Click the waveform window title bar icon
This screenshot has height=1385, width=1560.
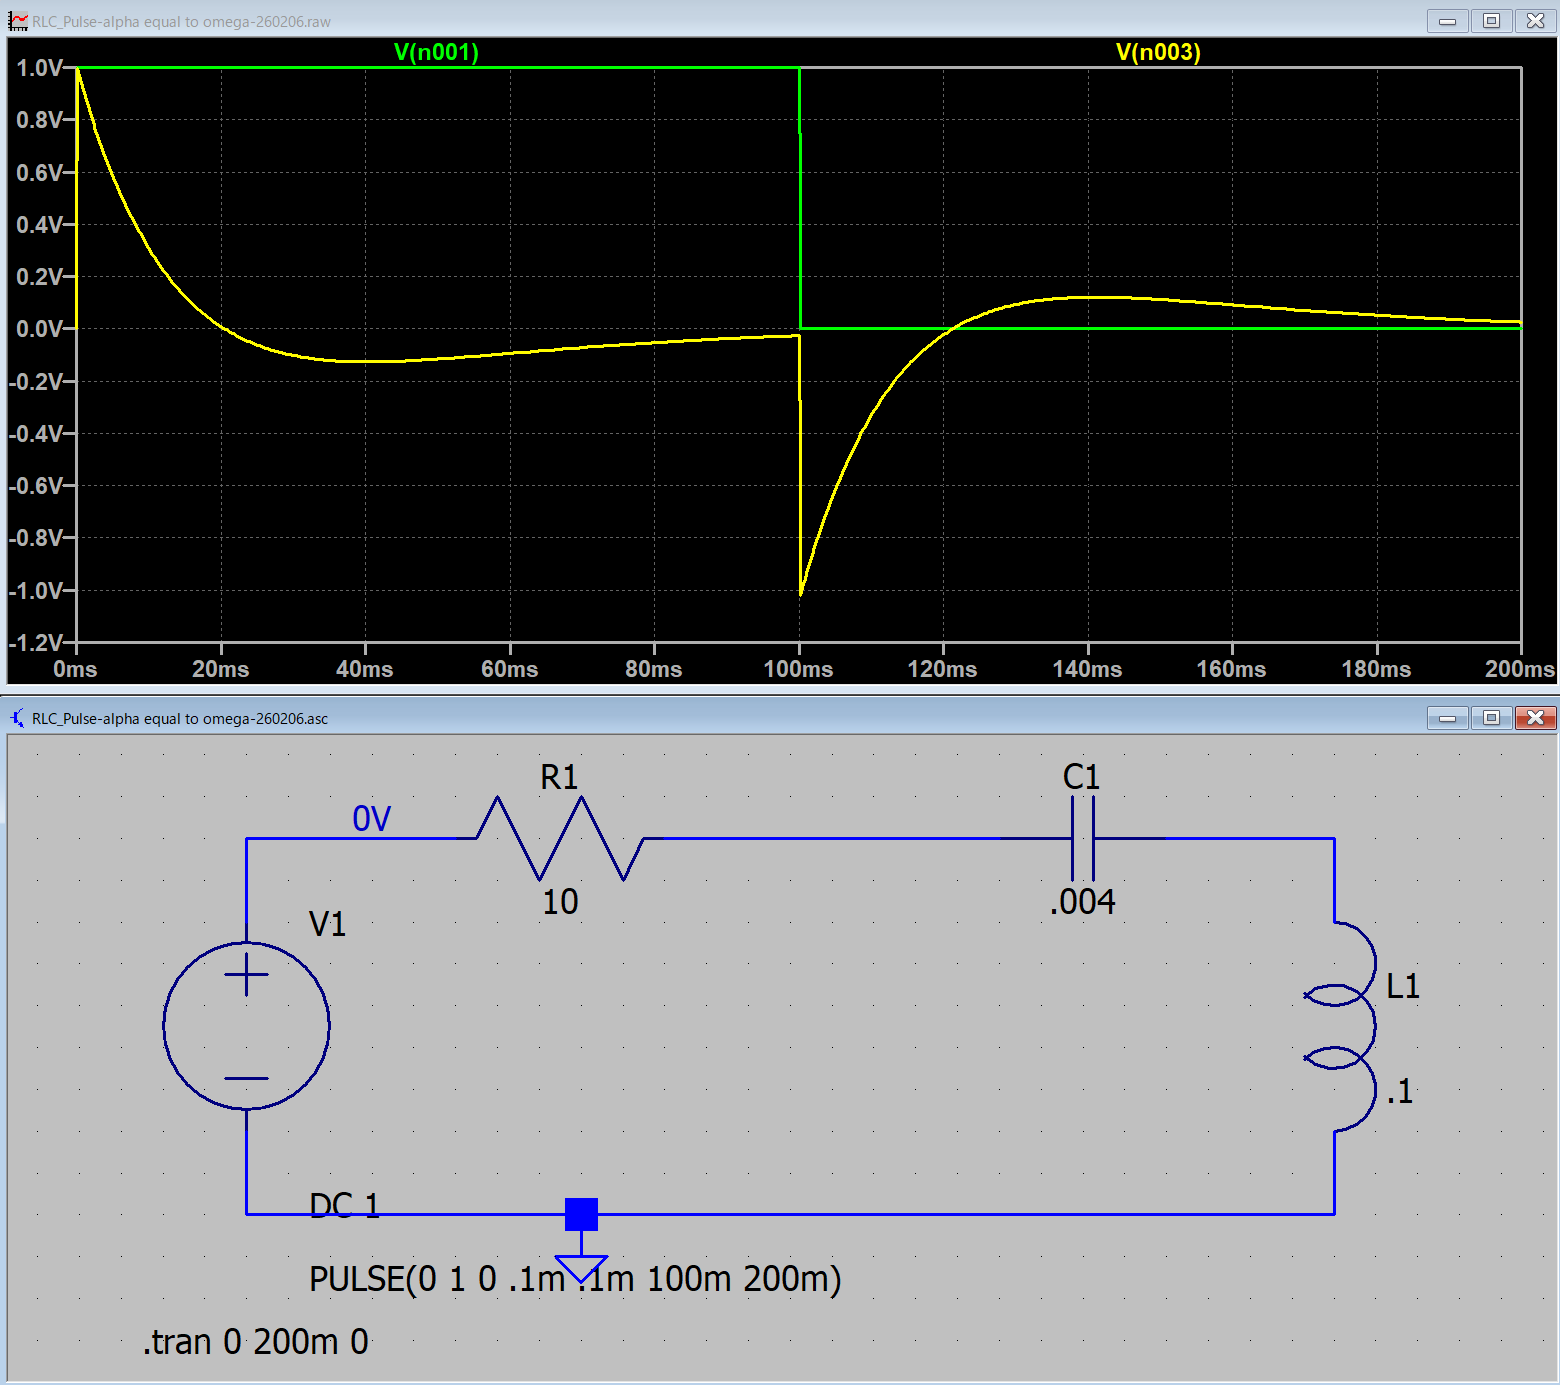[18, 21]
